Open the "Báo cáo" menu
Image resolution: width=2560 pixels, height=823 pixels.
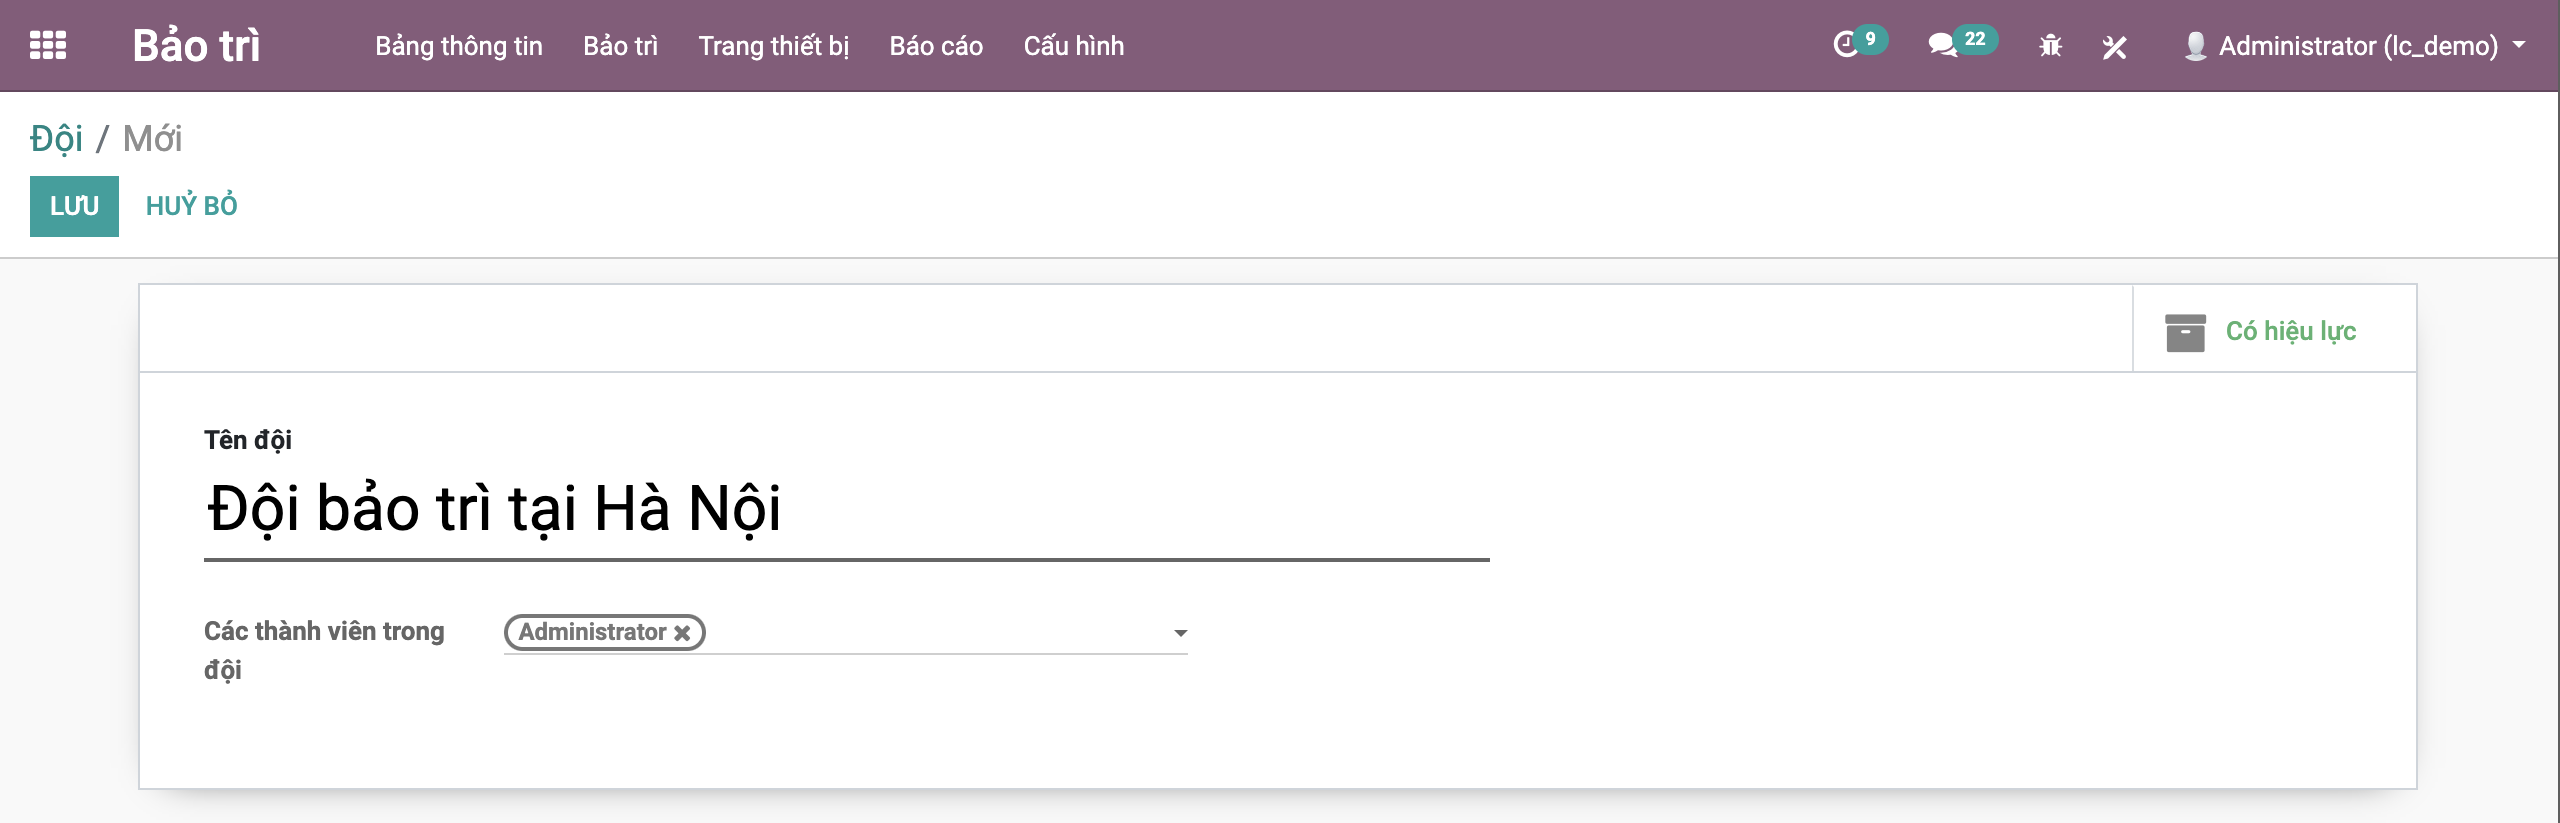tap(936, 46)
